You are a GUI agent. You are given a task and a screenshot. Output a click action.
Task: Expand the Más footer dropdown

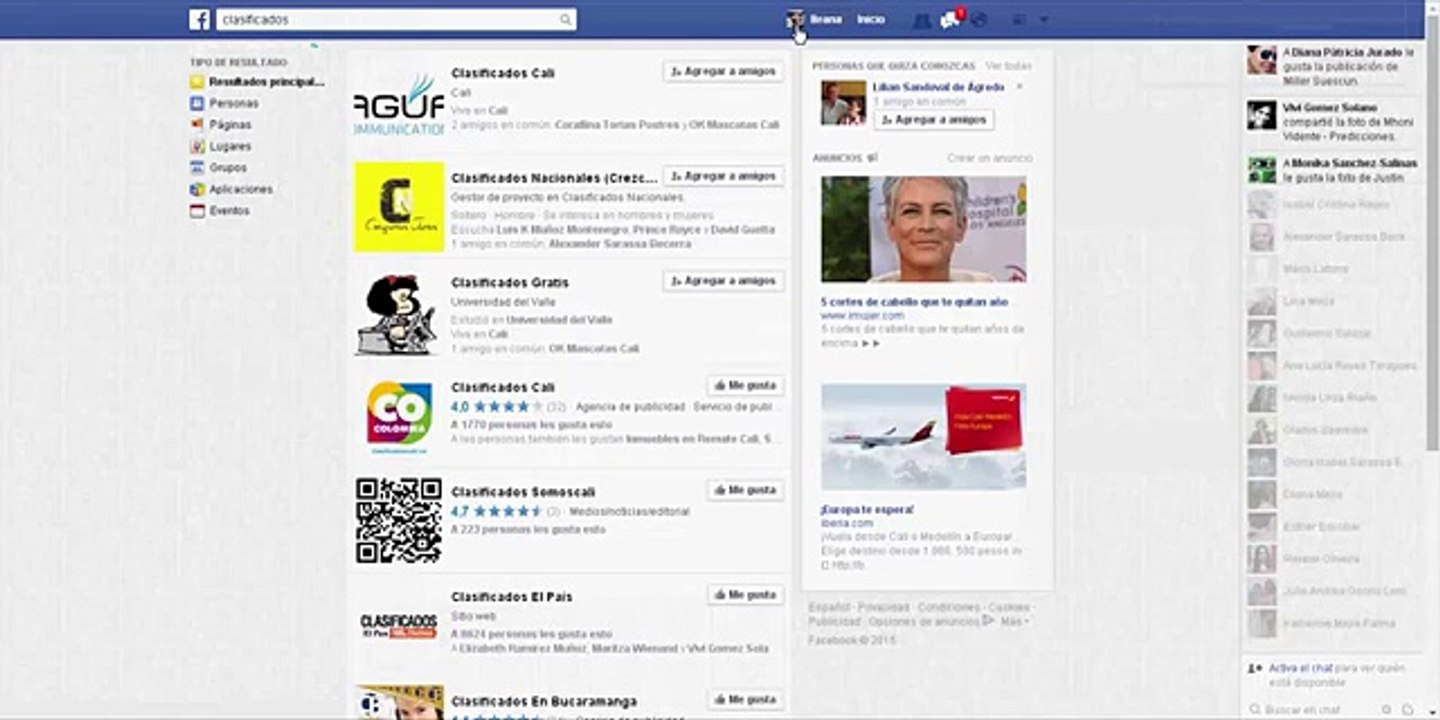1014,621
